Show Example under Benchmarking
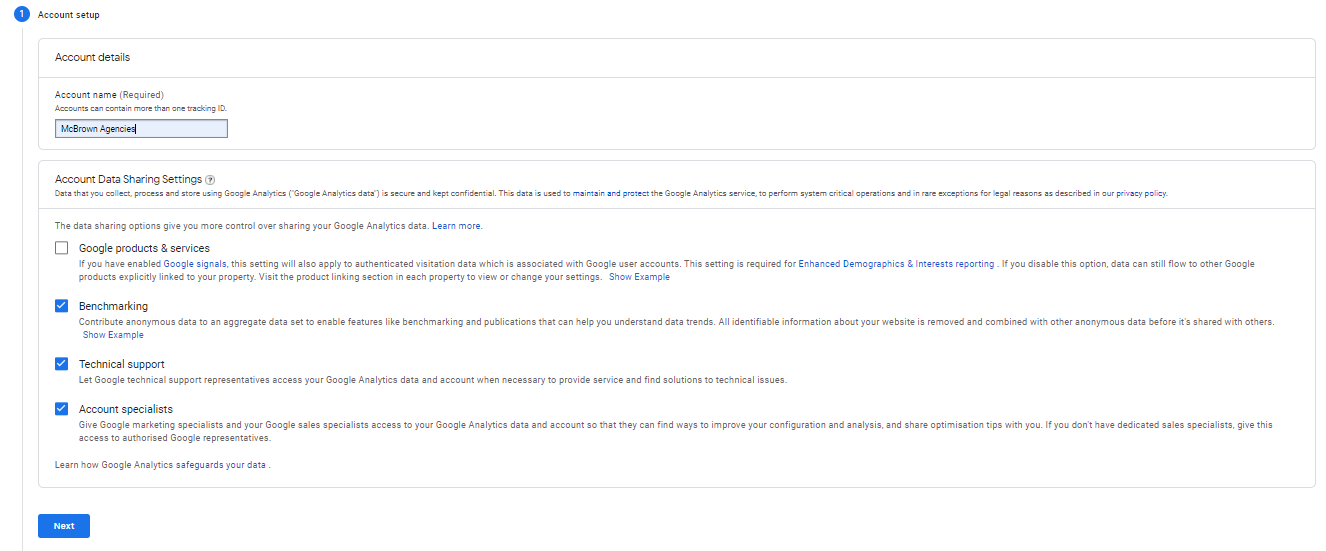The width and height of the screenshot is (1326, 551). pos(113,335)
